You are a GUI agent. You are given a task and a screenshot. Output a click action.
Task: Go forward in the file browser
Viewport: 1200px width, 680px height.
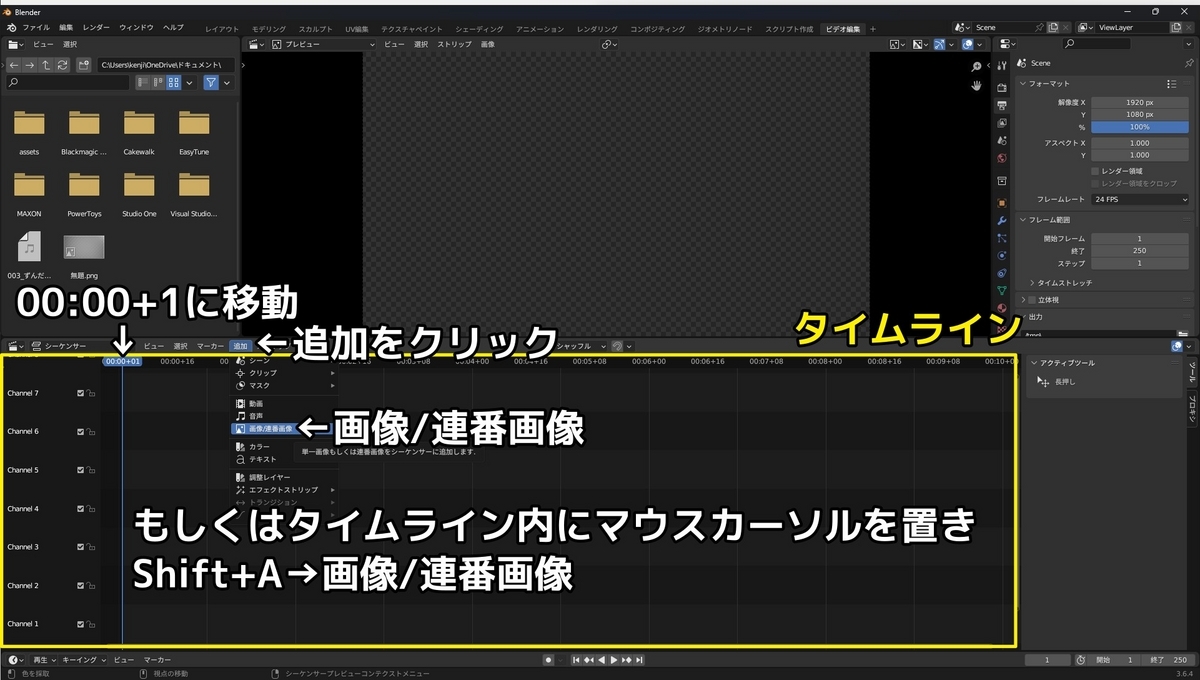point(30,65)
